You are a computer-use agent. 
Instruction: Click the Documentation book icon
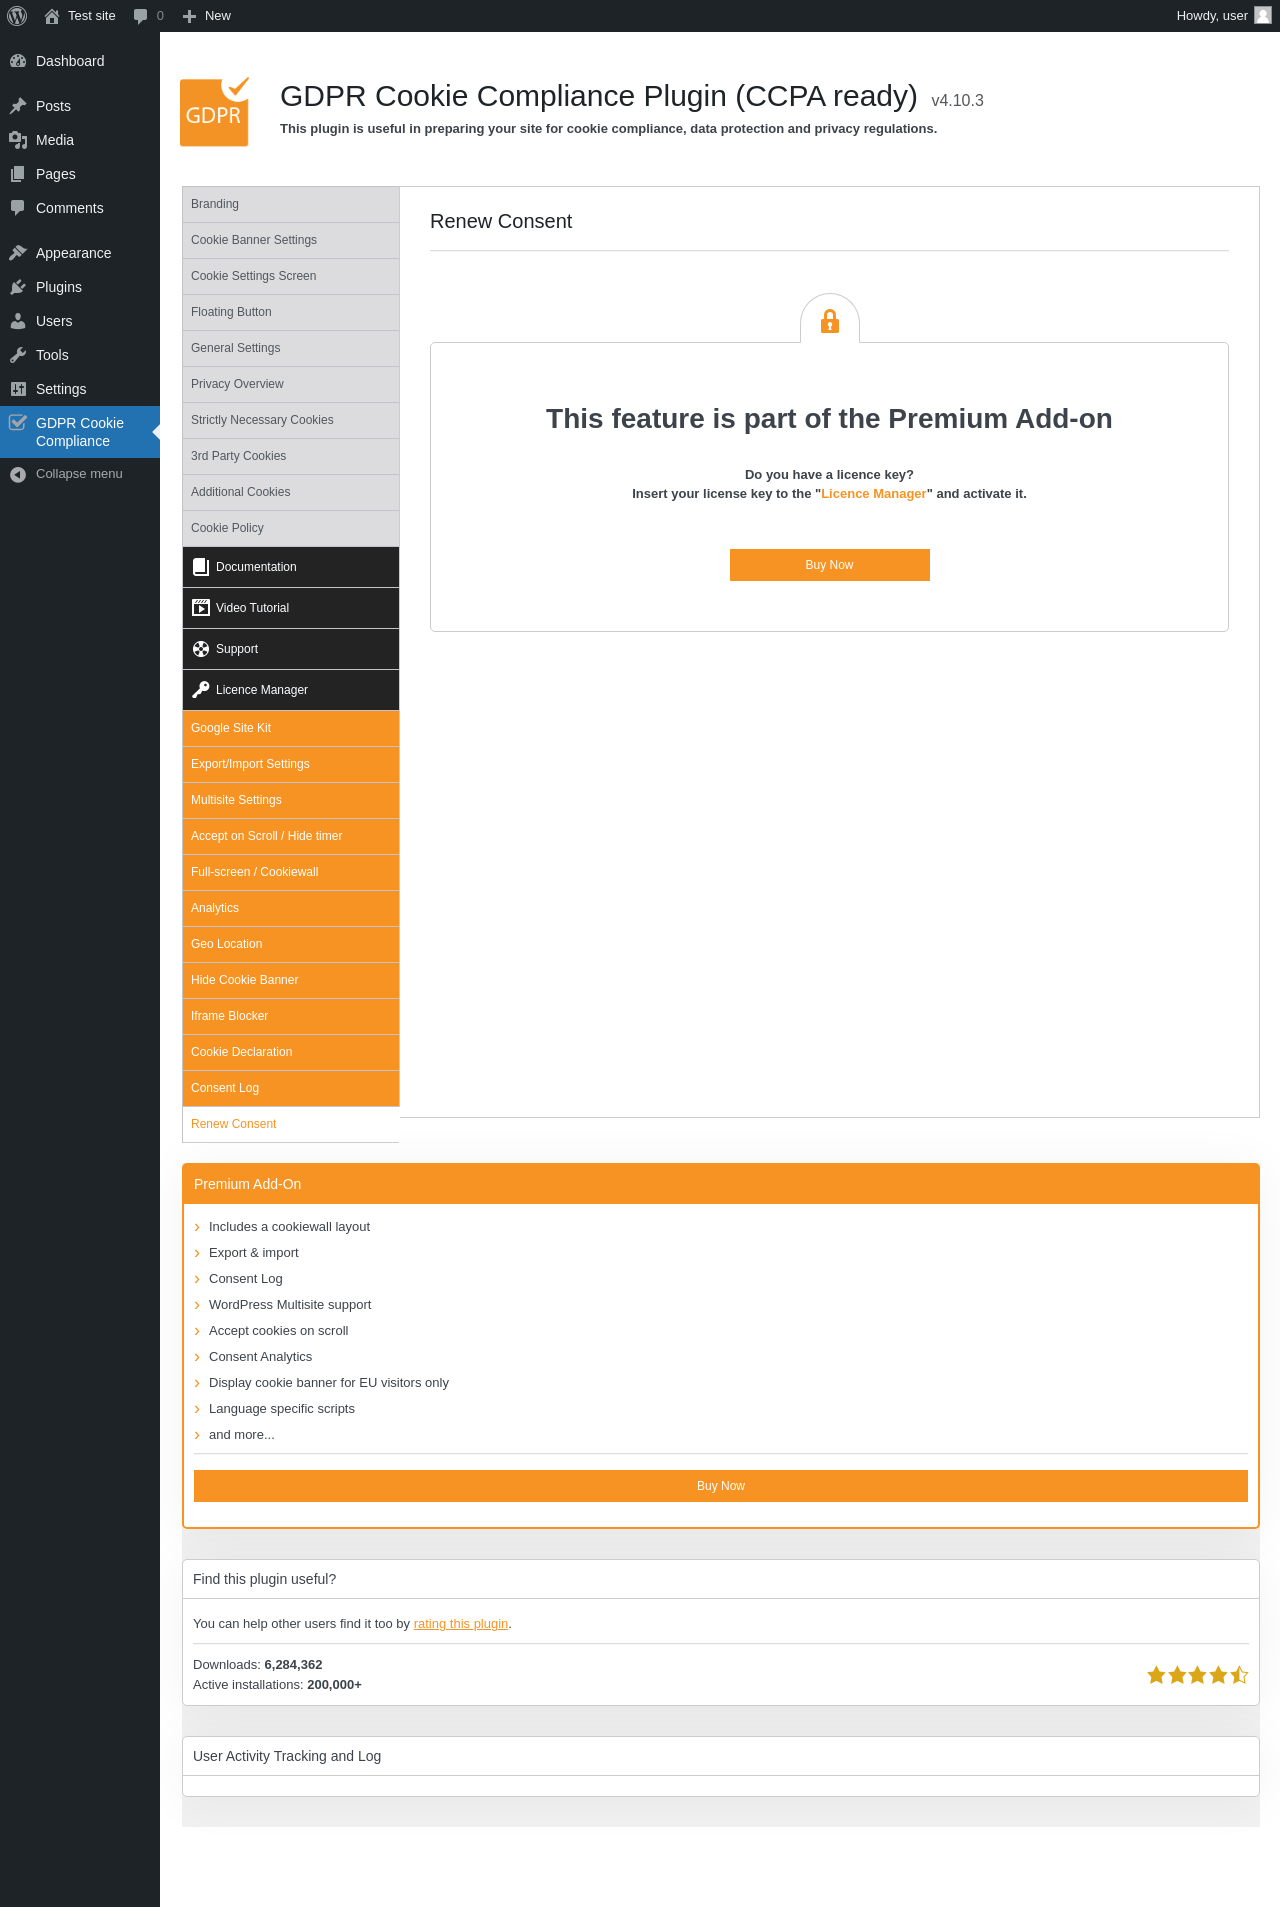click(x=201, y=567)
